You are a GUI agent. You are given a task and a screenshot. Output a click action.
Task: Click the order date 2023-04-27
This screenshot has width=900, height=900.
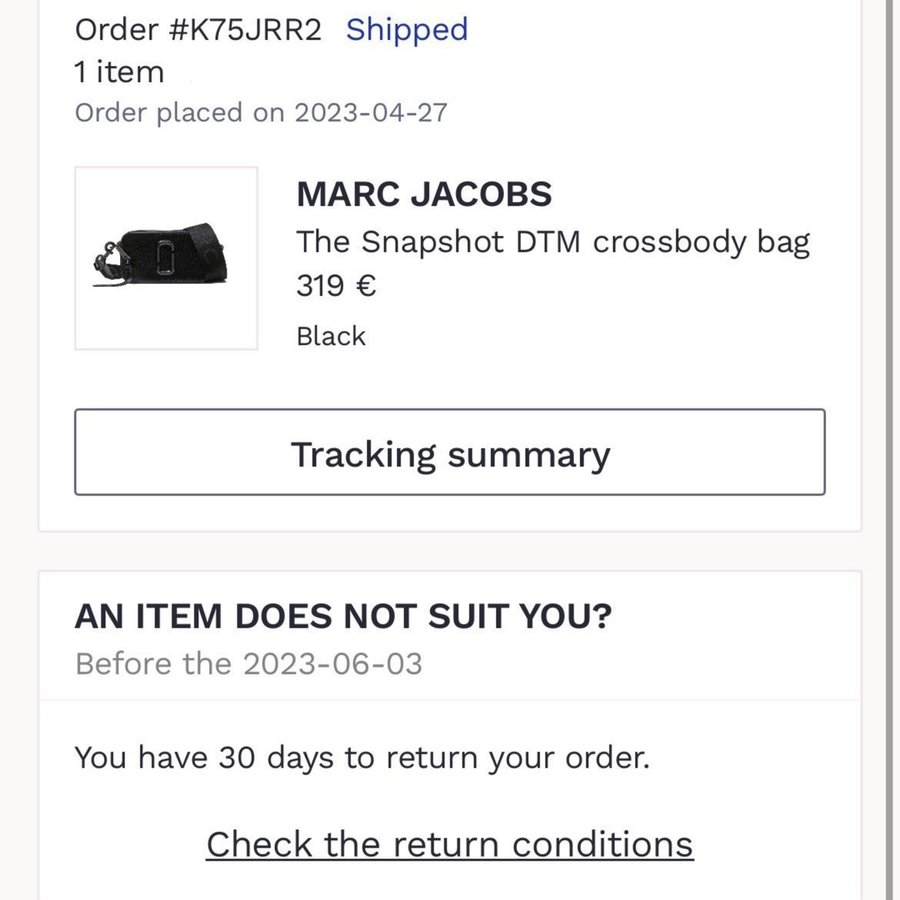coord(371,112)
